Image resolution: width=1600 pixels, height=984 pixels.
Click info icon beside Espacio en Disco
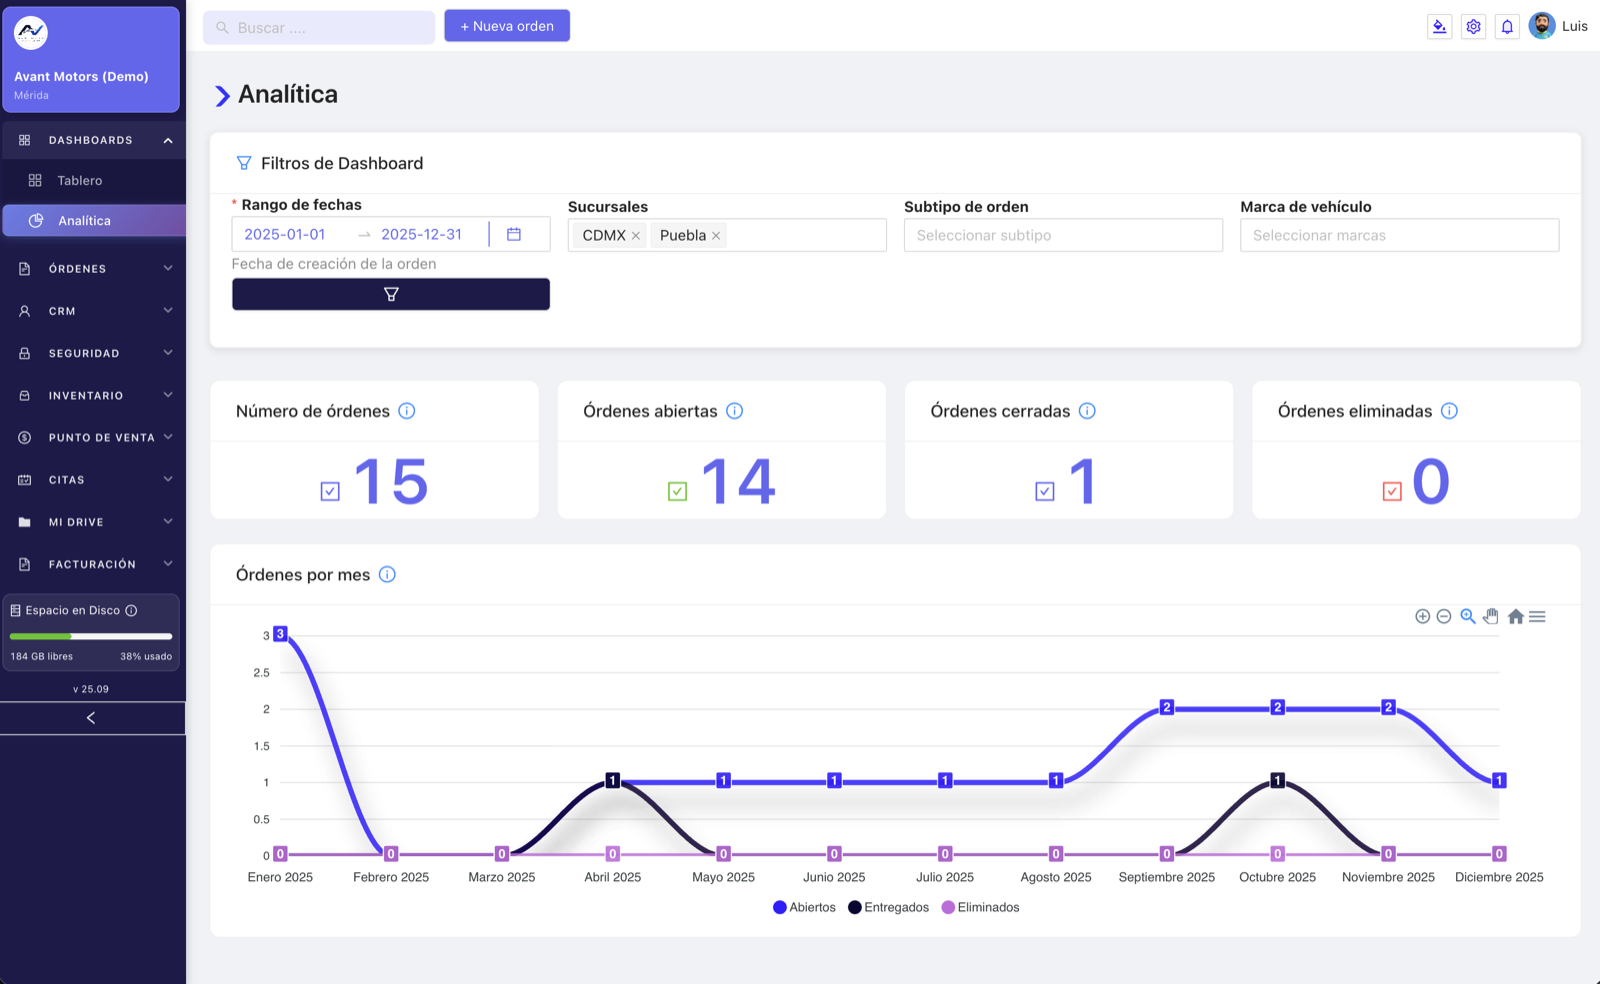point(131,610)
